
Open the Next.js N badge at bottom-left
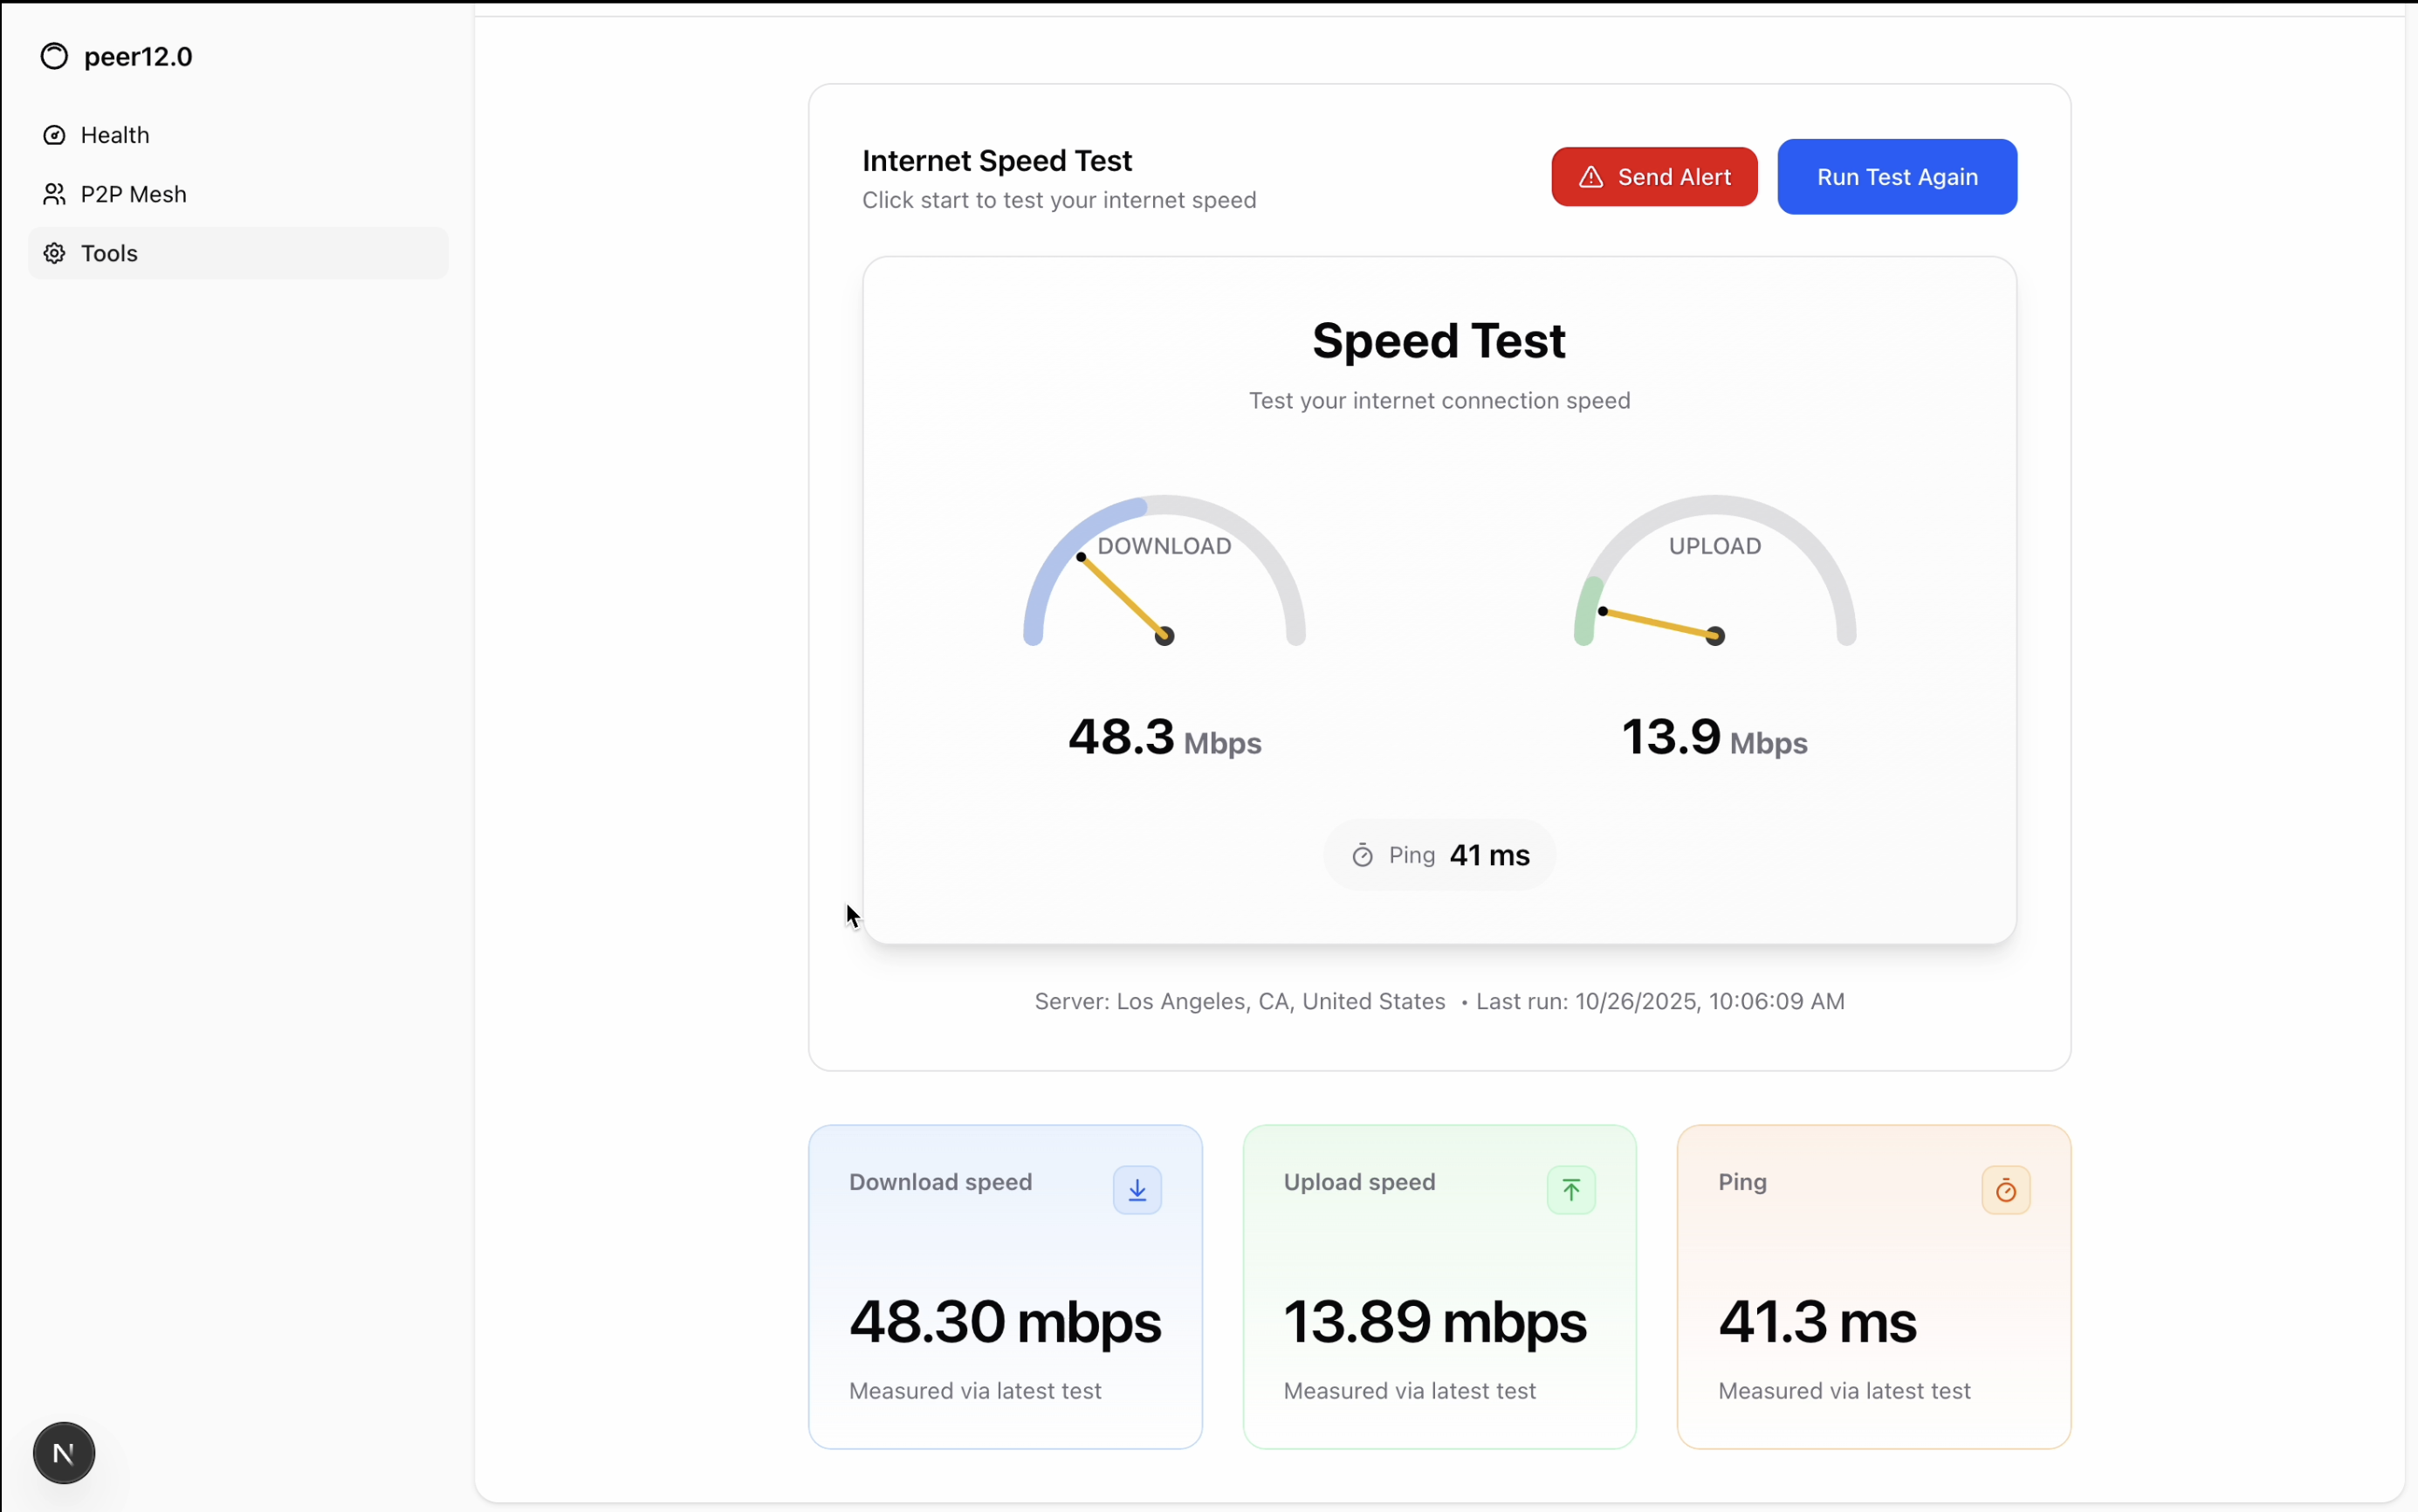coord(64,1453)
